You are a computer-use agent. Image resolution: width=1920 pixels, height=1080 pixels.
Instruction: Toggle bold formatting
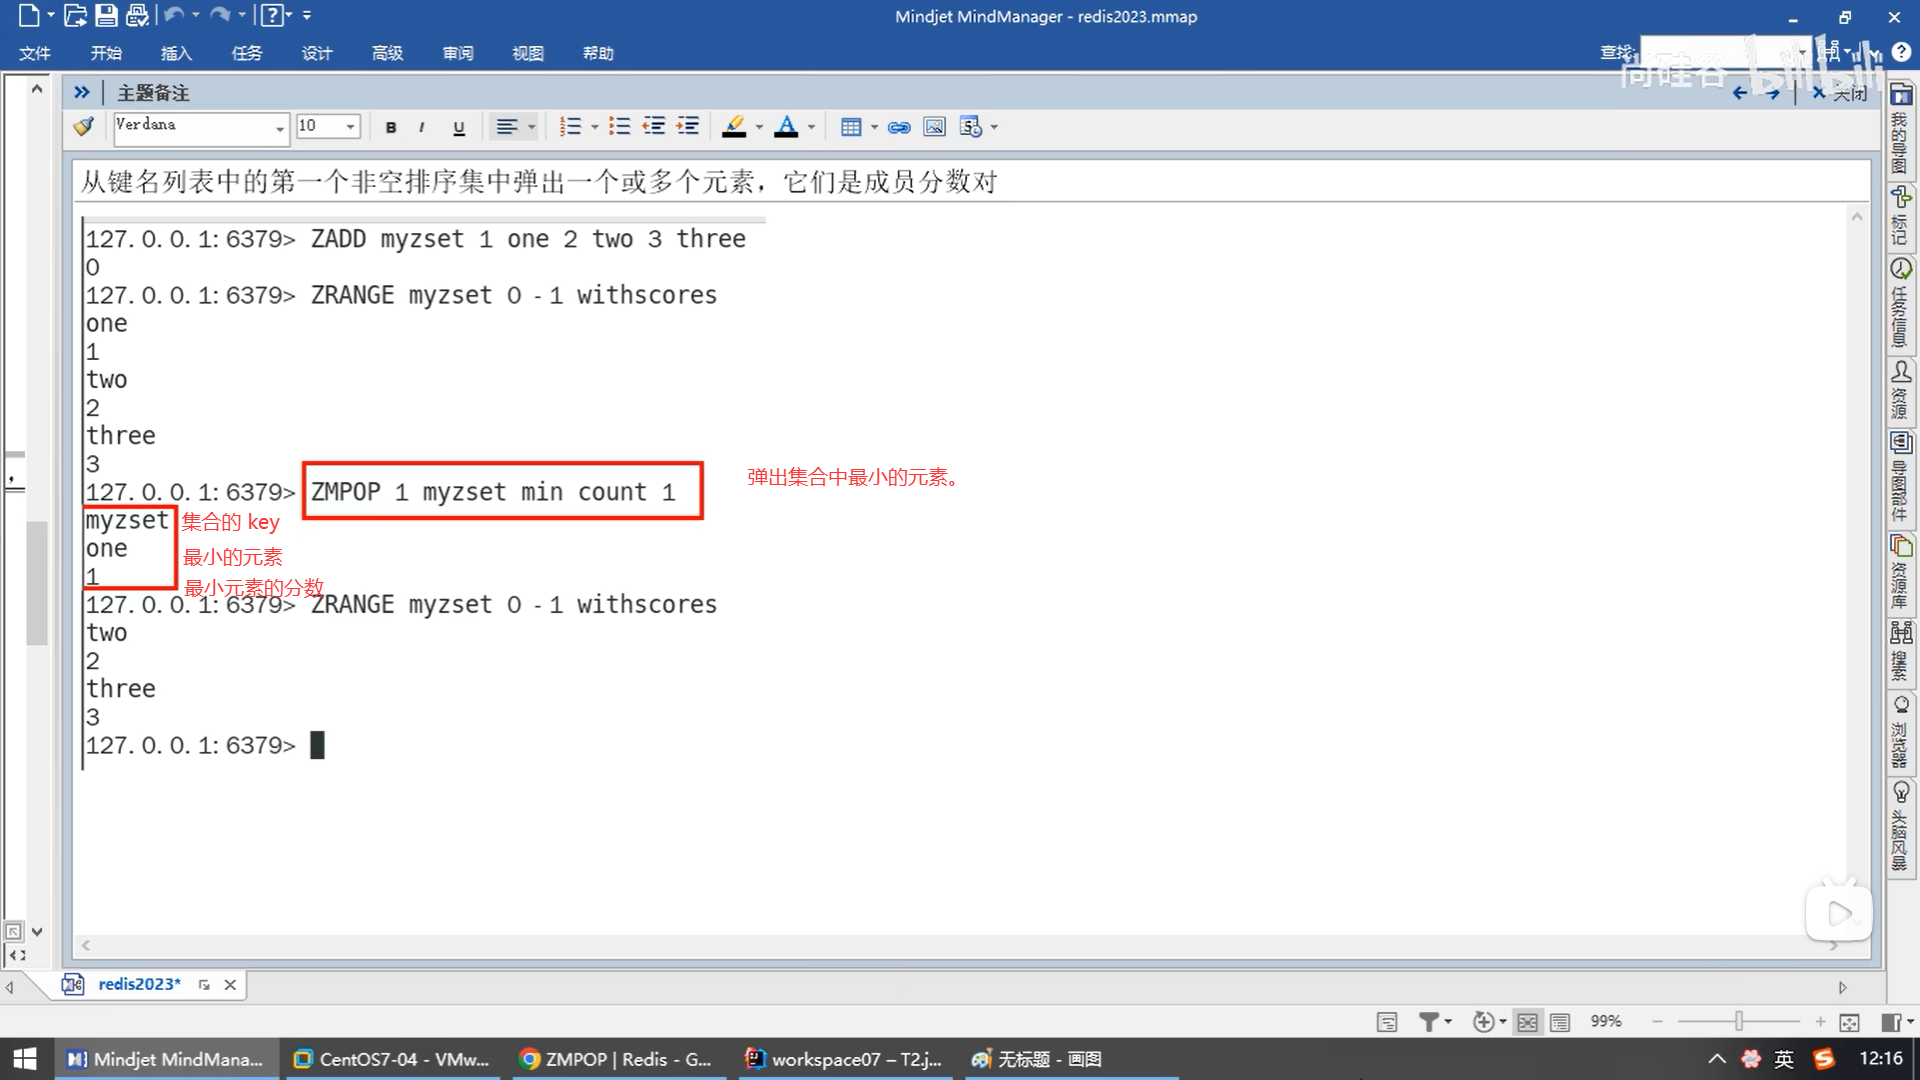391,127
